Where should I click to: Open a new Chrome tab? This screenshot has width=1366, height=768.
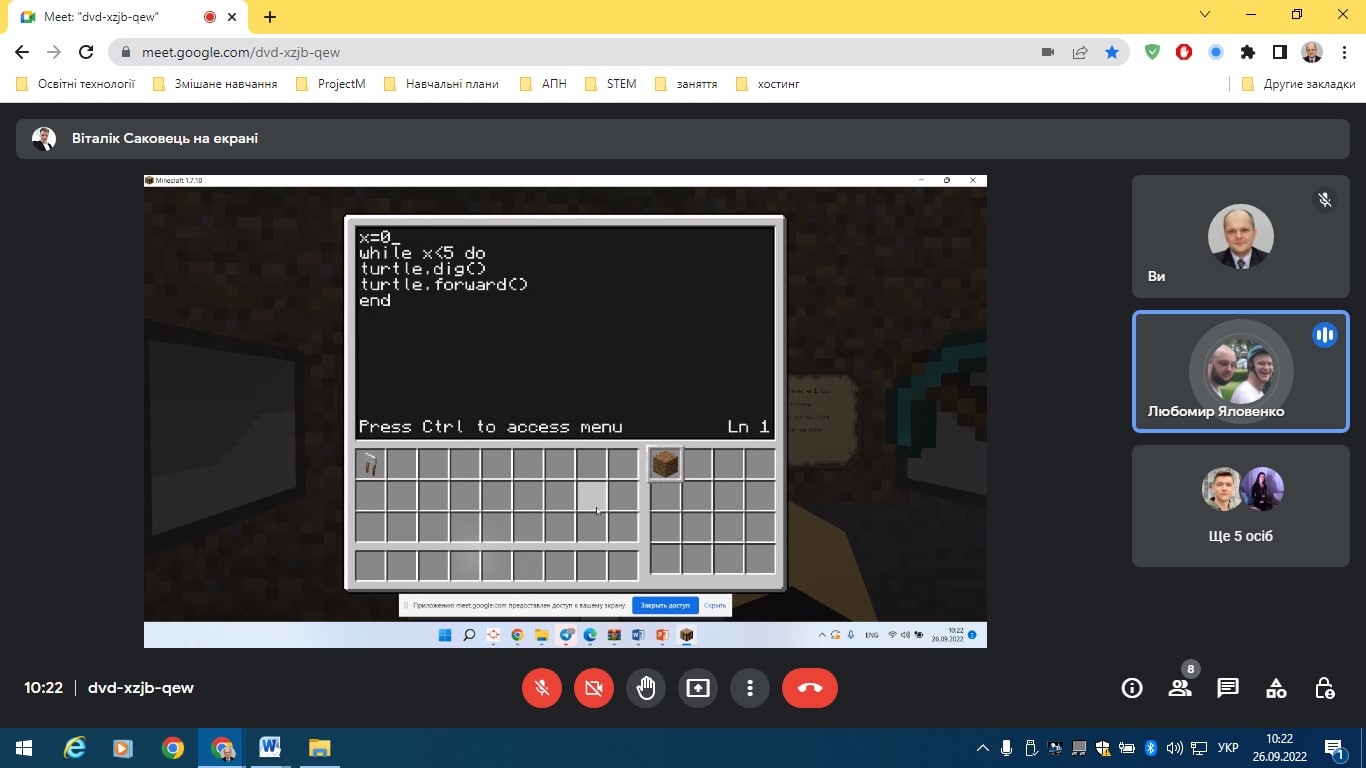coord(270,17)
